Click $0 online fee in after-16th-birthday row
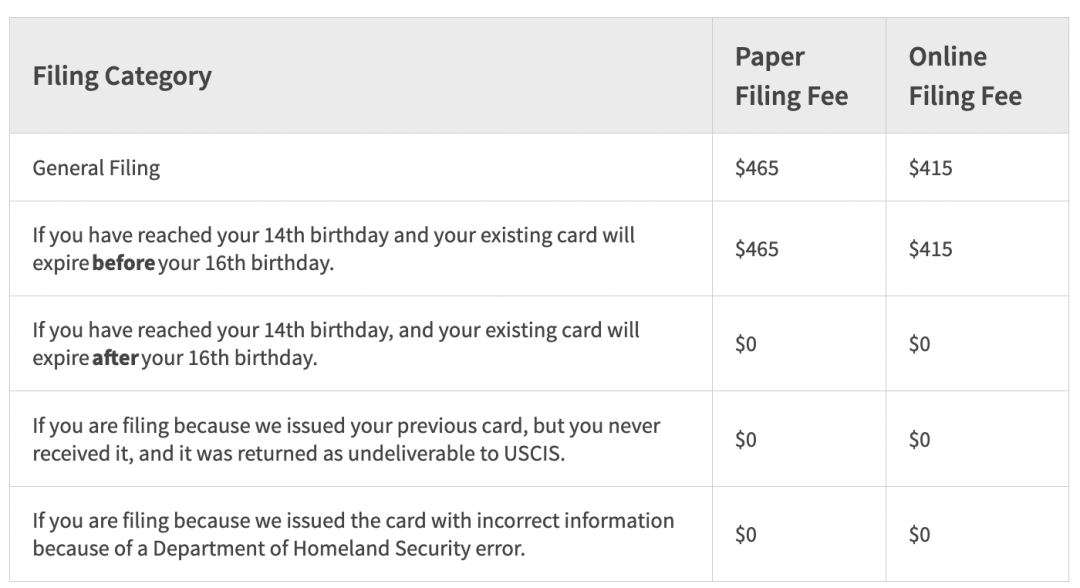Image resolution: width=1080 pixels, height=588 pixels. [920, 344]
